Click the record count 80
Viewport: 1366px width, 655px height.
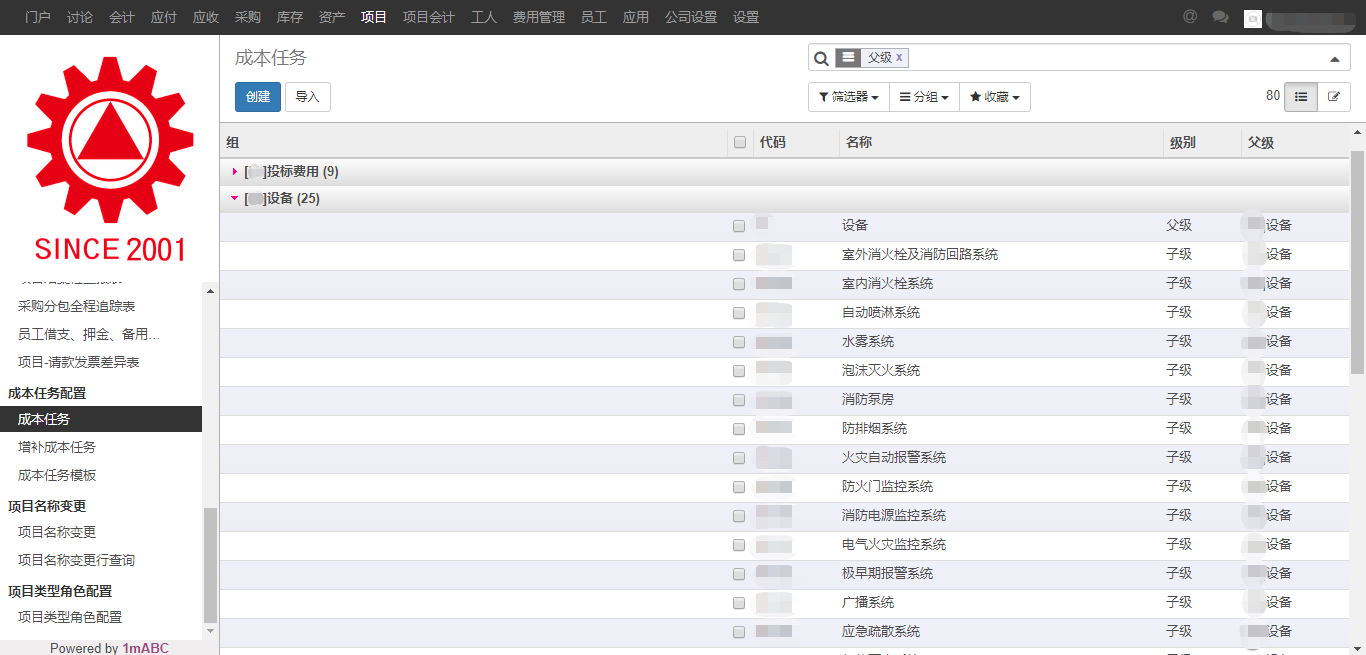pos(1273,96)
